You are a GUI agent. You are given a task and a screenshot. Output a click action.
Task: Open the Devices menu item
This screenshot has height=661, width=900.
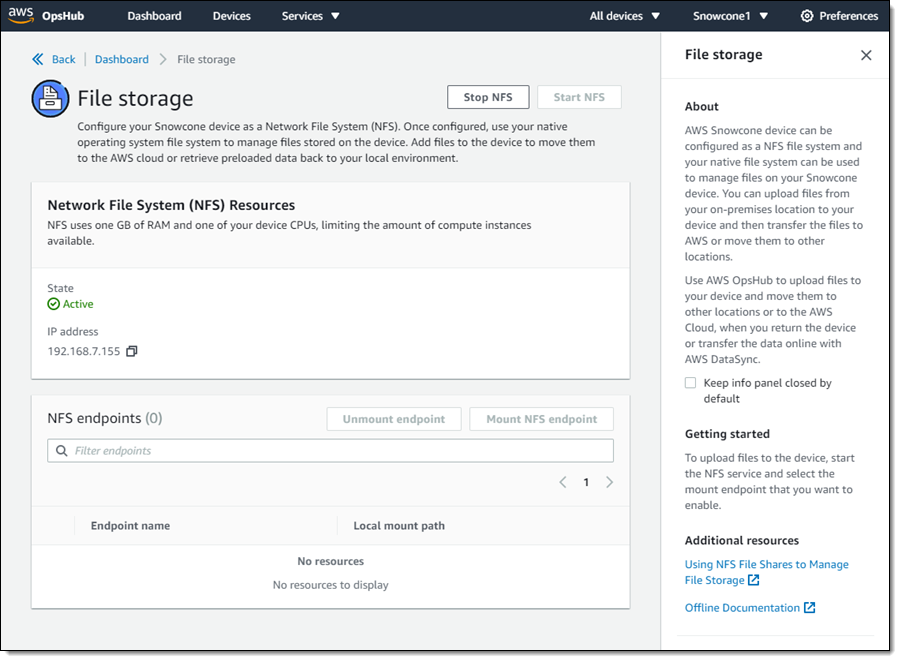pos(232,16)
